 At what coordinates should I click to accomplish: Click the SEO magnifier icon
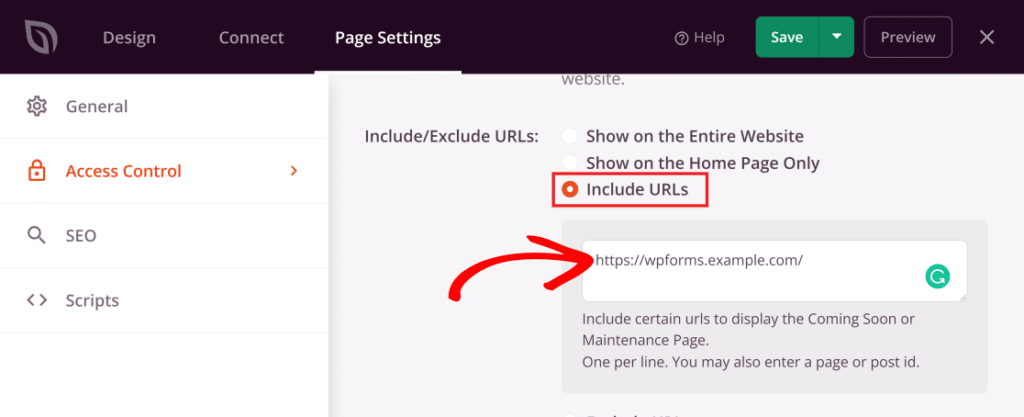point(37,236)
